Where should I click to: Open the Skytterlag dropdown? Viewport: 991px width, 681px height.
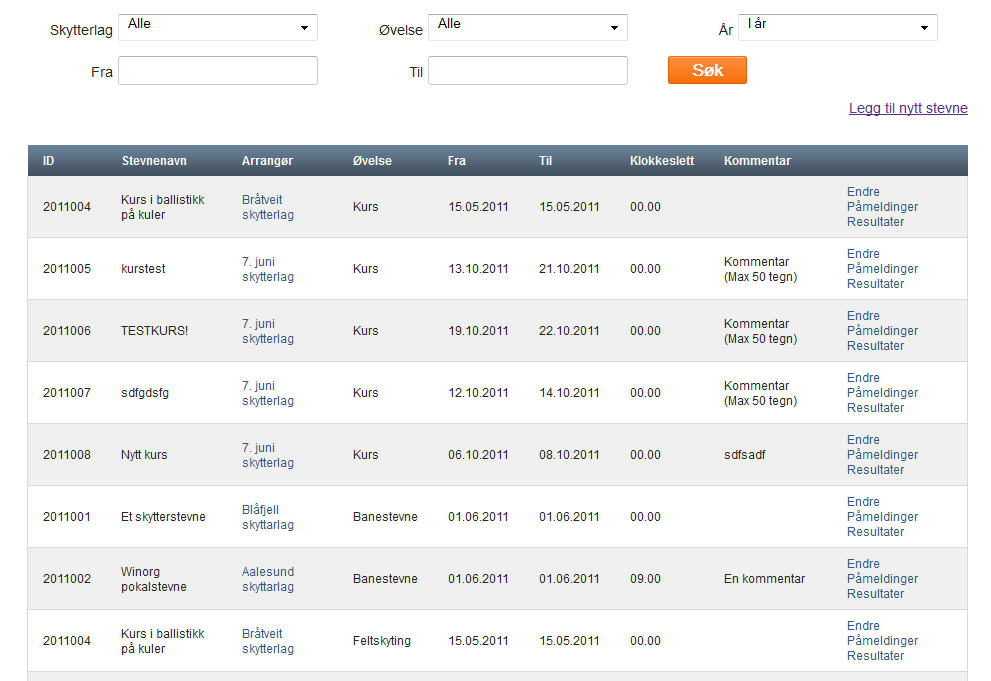tap(218, 27)
